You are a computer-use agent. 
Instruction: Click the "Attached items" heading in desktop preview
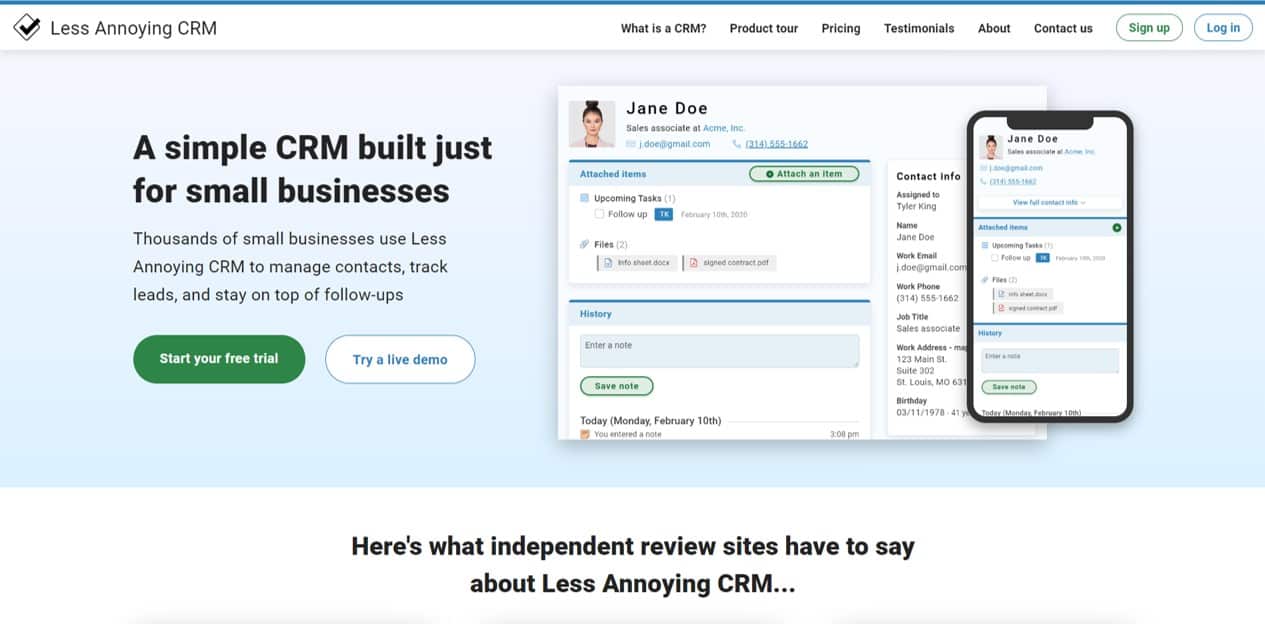[613, 174]
